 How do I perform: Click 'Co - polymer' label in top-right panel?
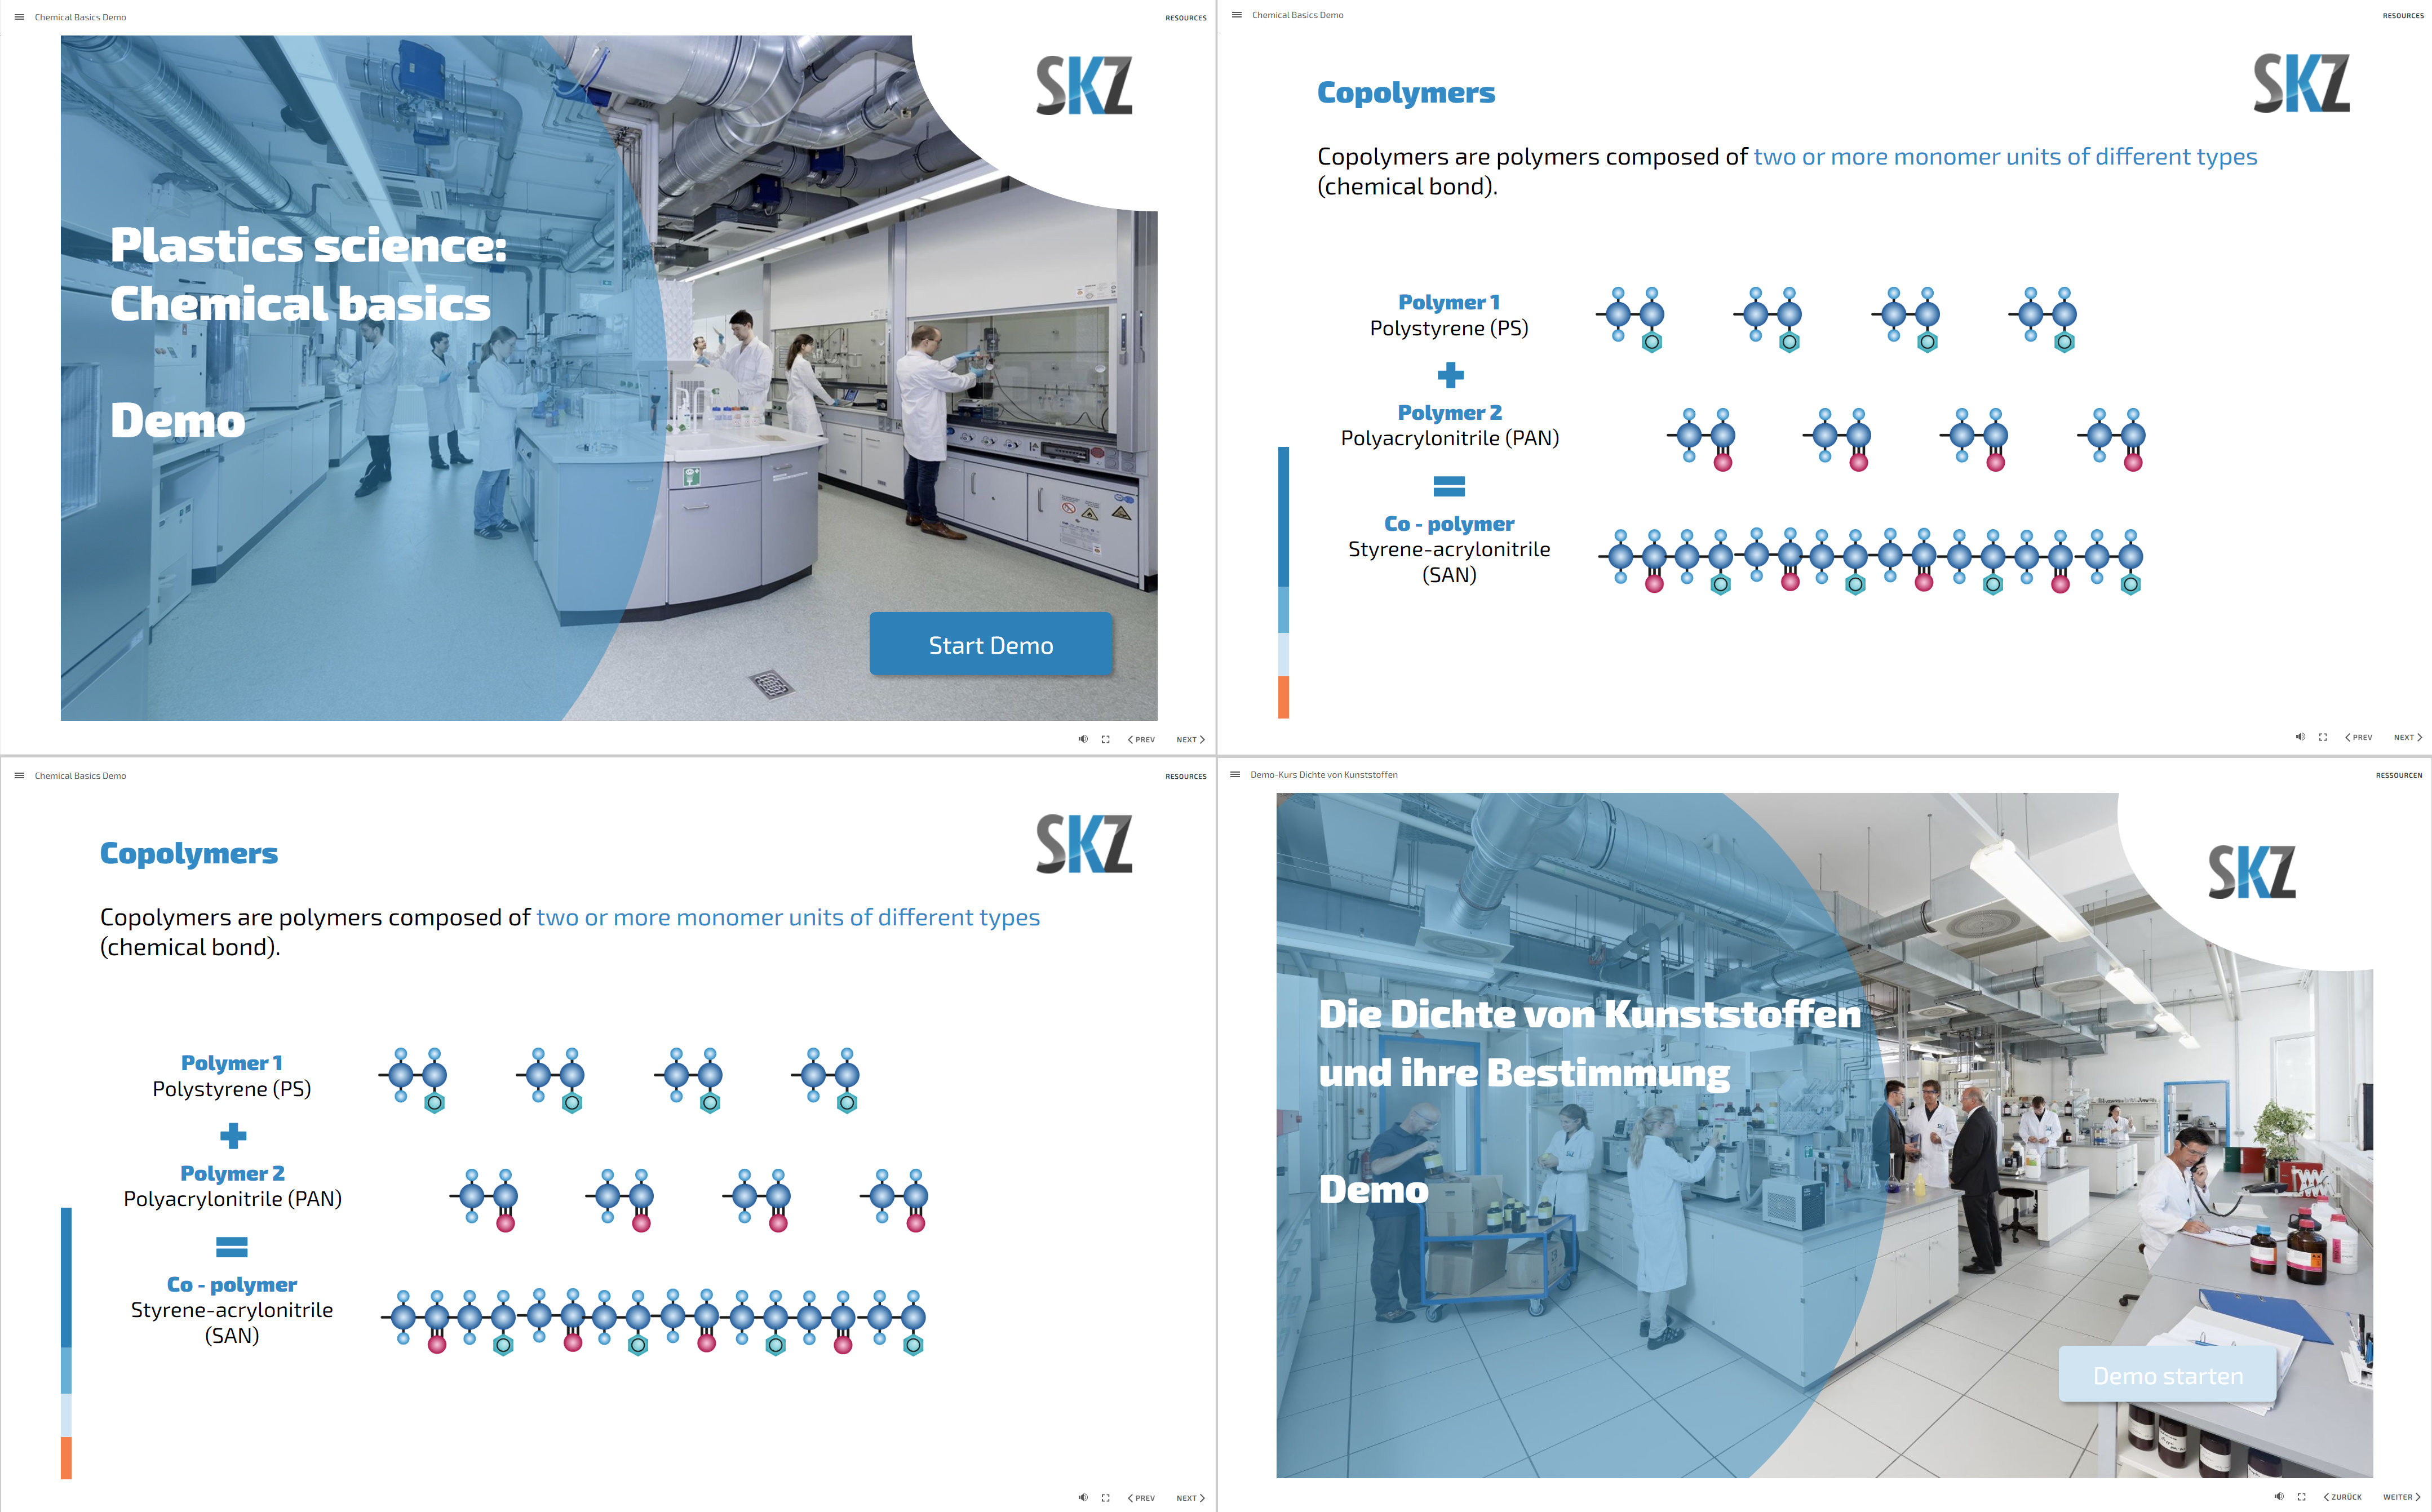(1449, 523)
